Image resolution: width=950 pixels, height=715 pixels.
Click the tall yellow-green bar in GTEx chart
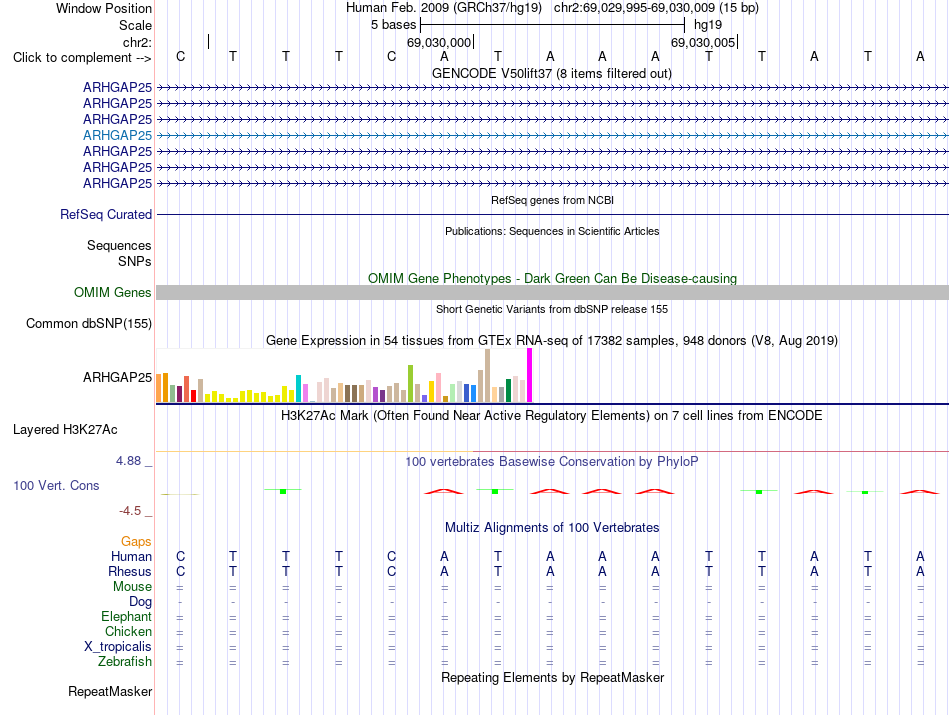(x=410, y=384)
